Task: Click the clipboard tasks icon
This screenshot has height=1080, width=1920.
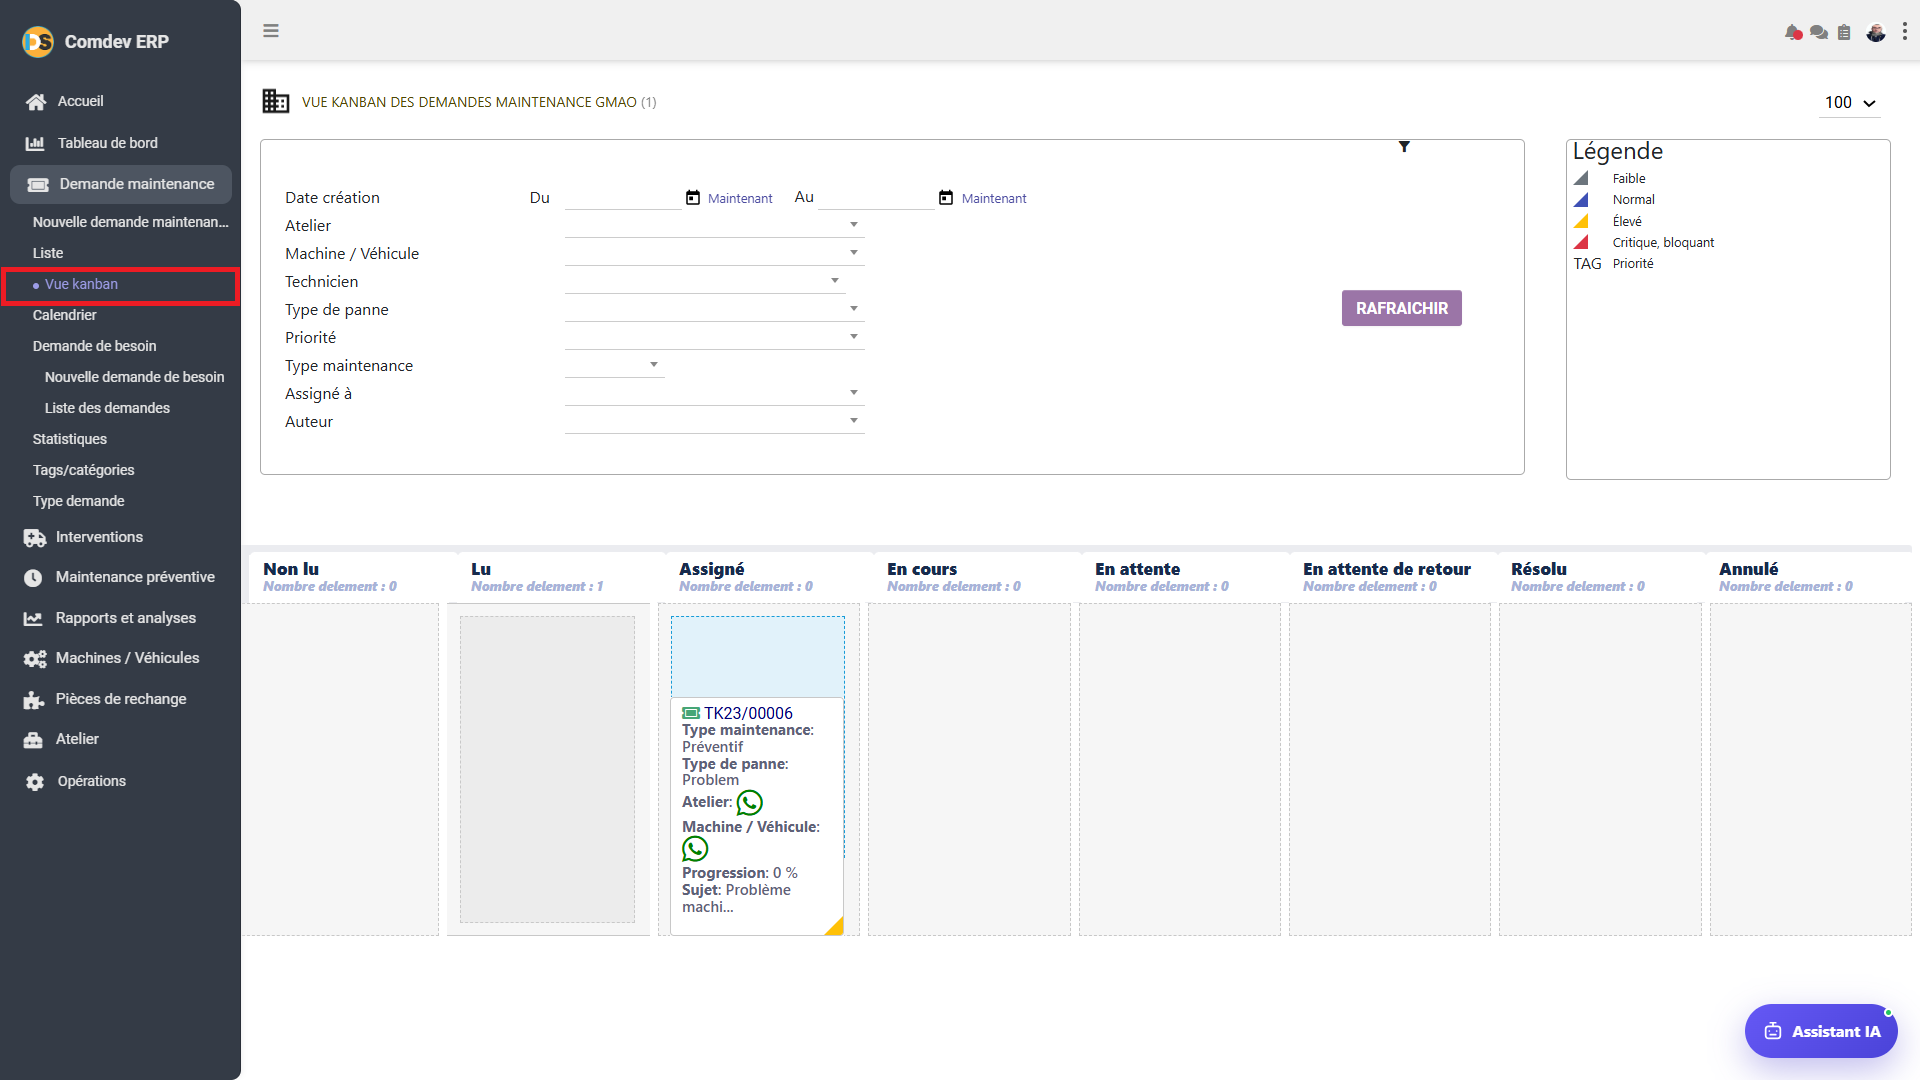Action: coord(1844,33)
